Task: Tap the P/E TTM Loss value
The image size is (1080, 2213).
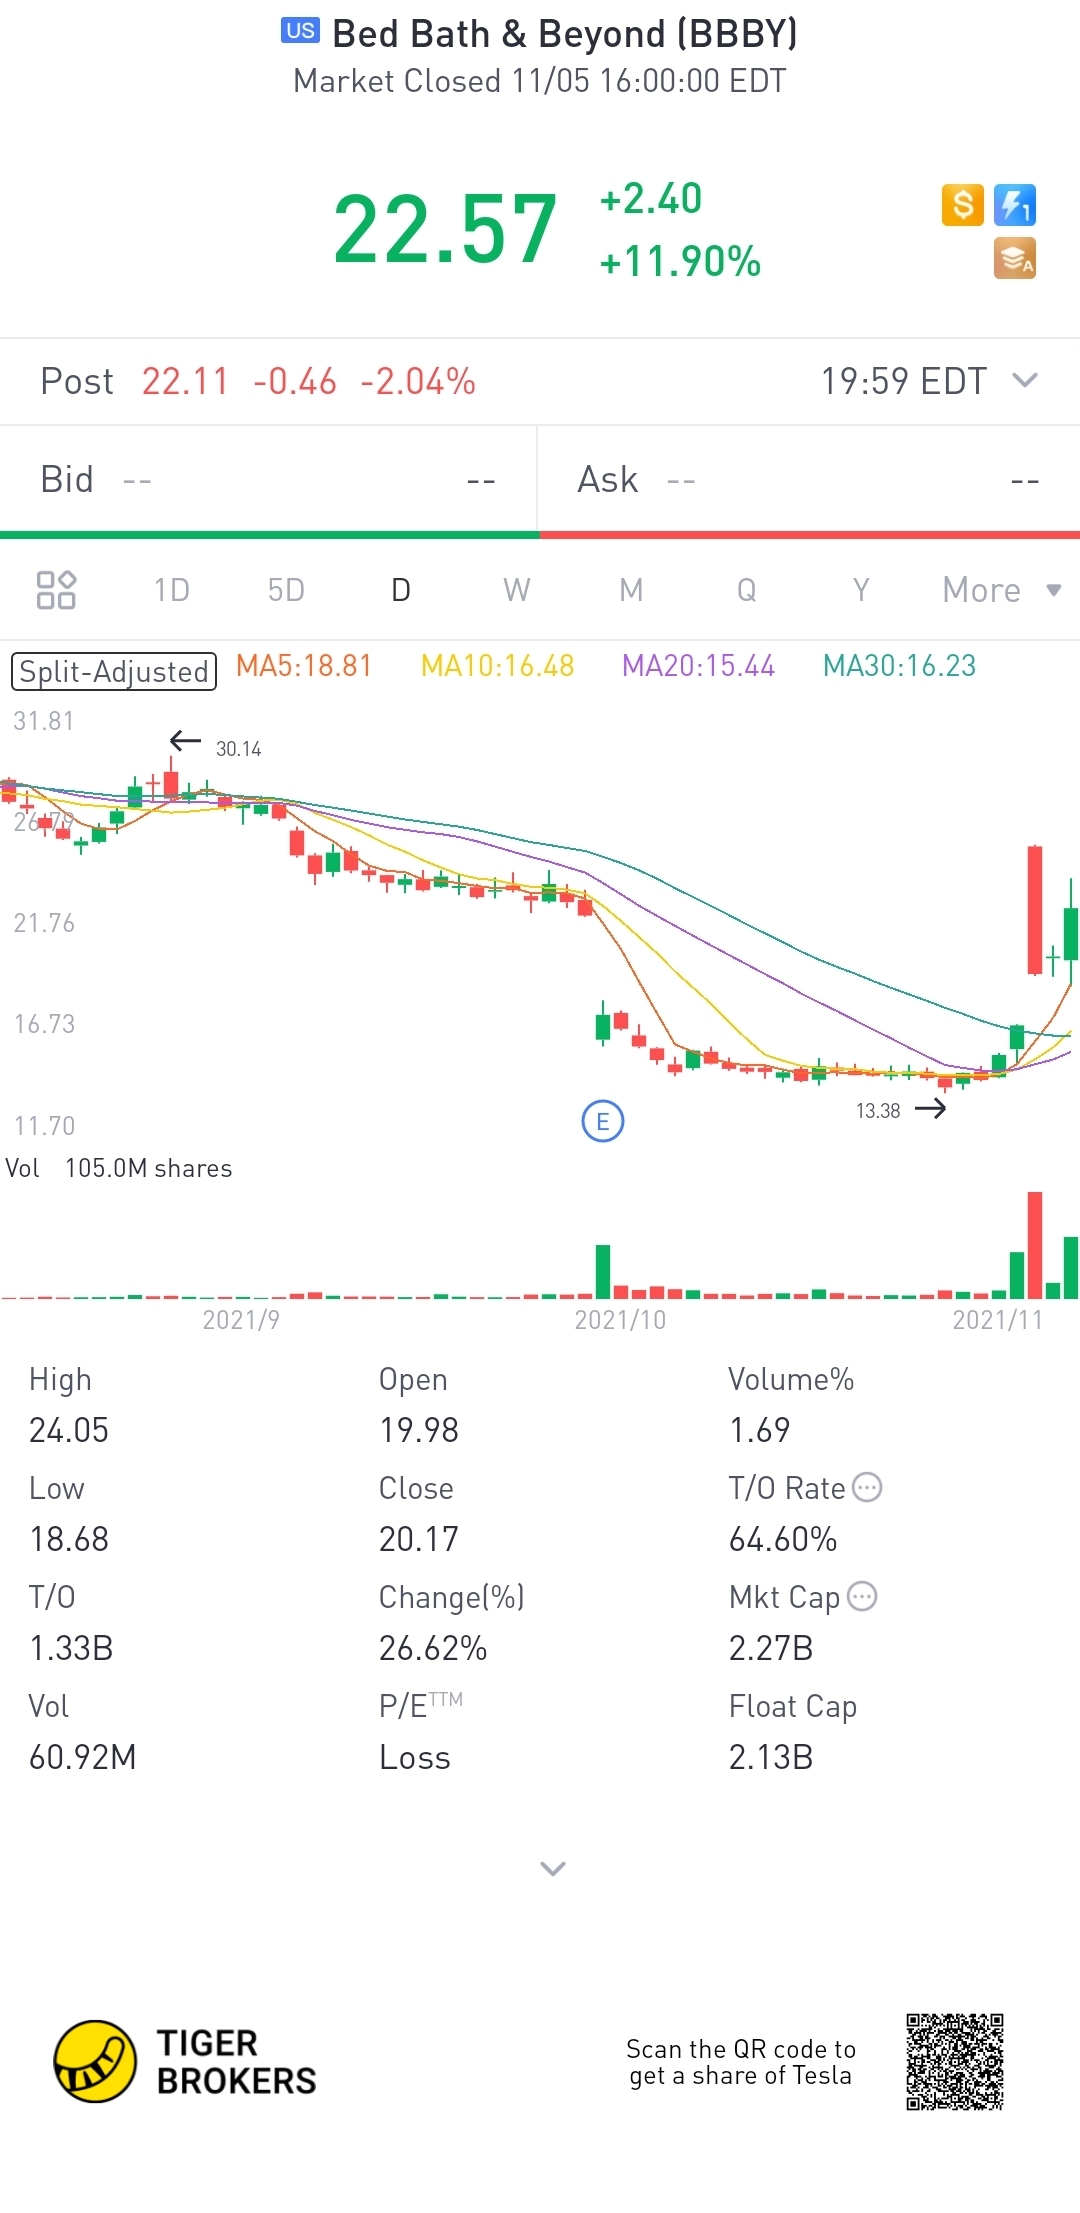Action: pyautogui.click(x=415, y=1757)
